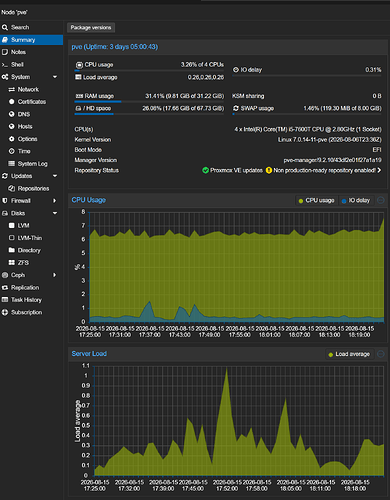Screen dimensions: 390x500
Task: Click the Options gear icon
Action: pos(12,139)
